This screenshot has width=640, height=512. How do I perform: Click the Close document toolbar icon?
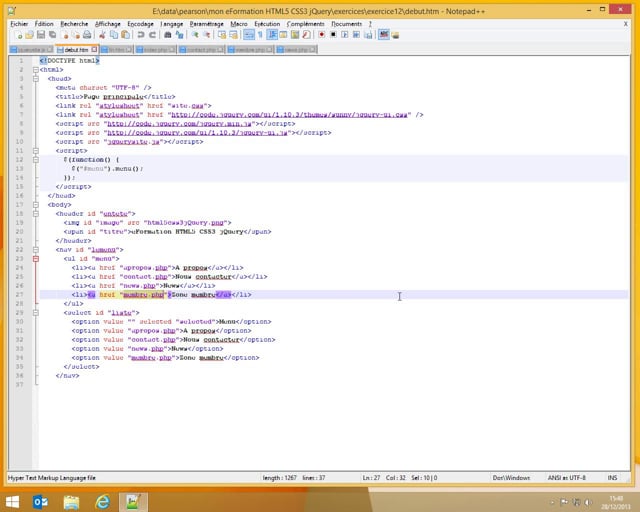(65, 35)
